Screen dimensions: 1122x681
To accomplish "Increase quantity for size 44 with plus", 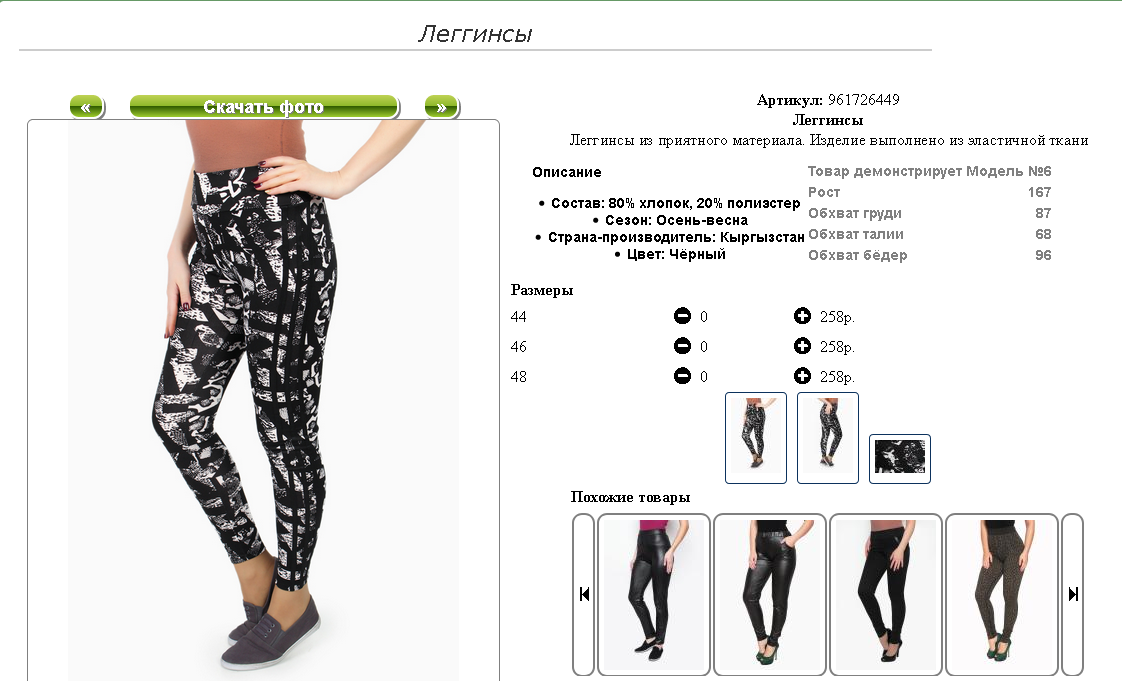I will click(802, 315).
